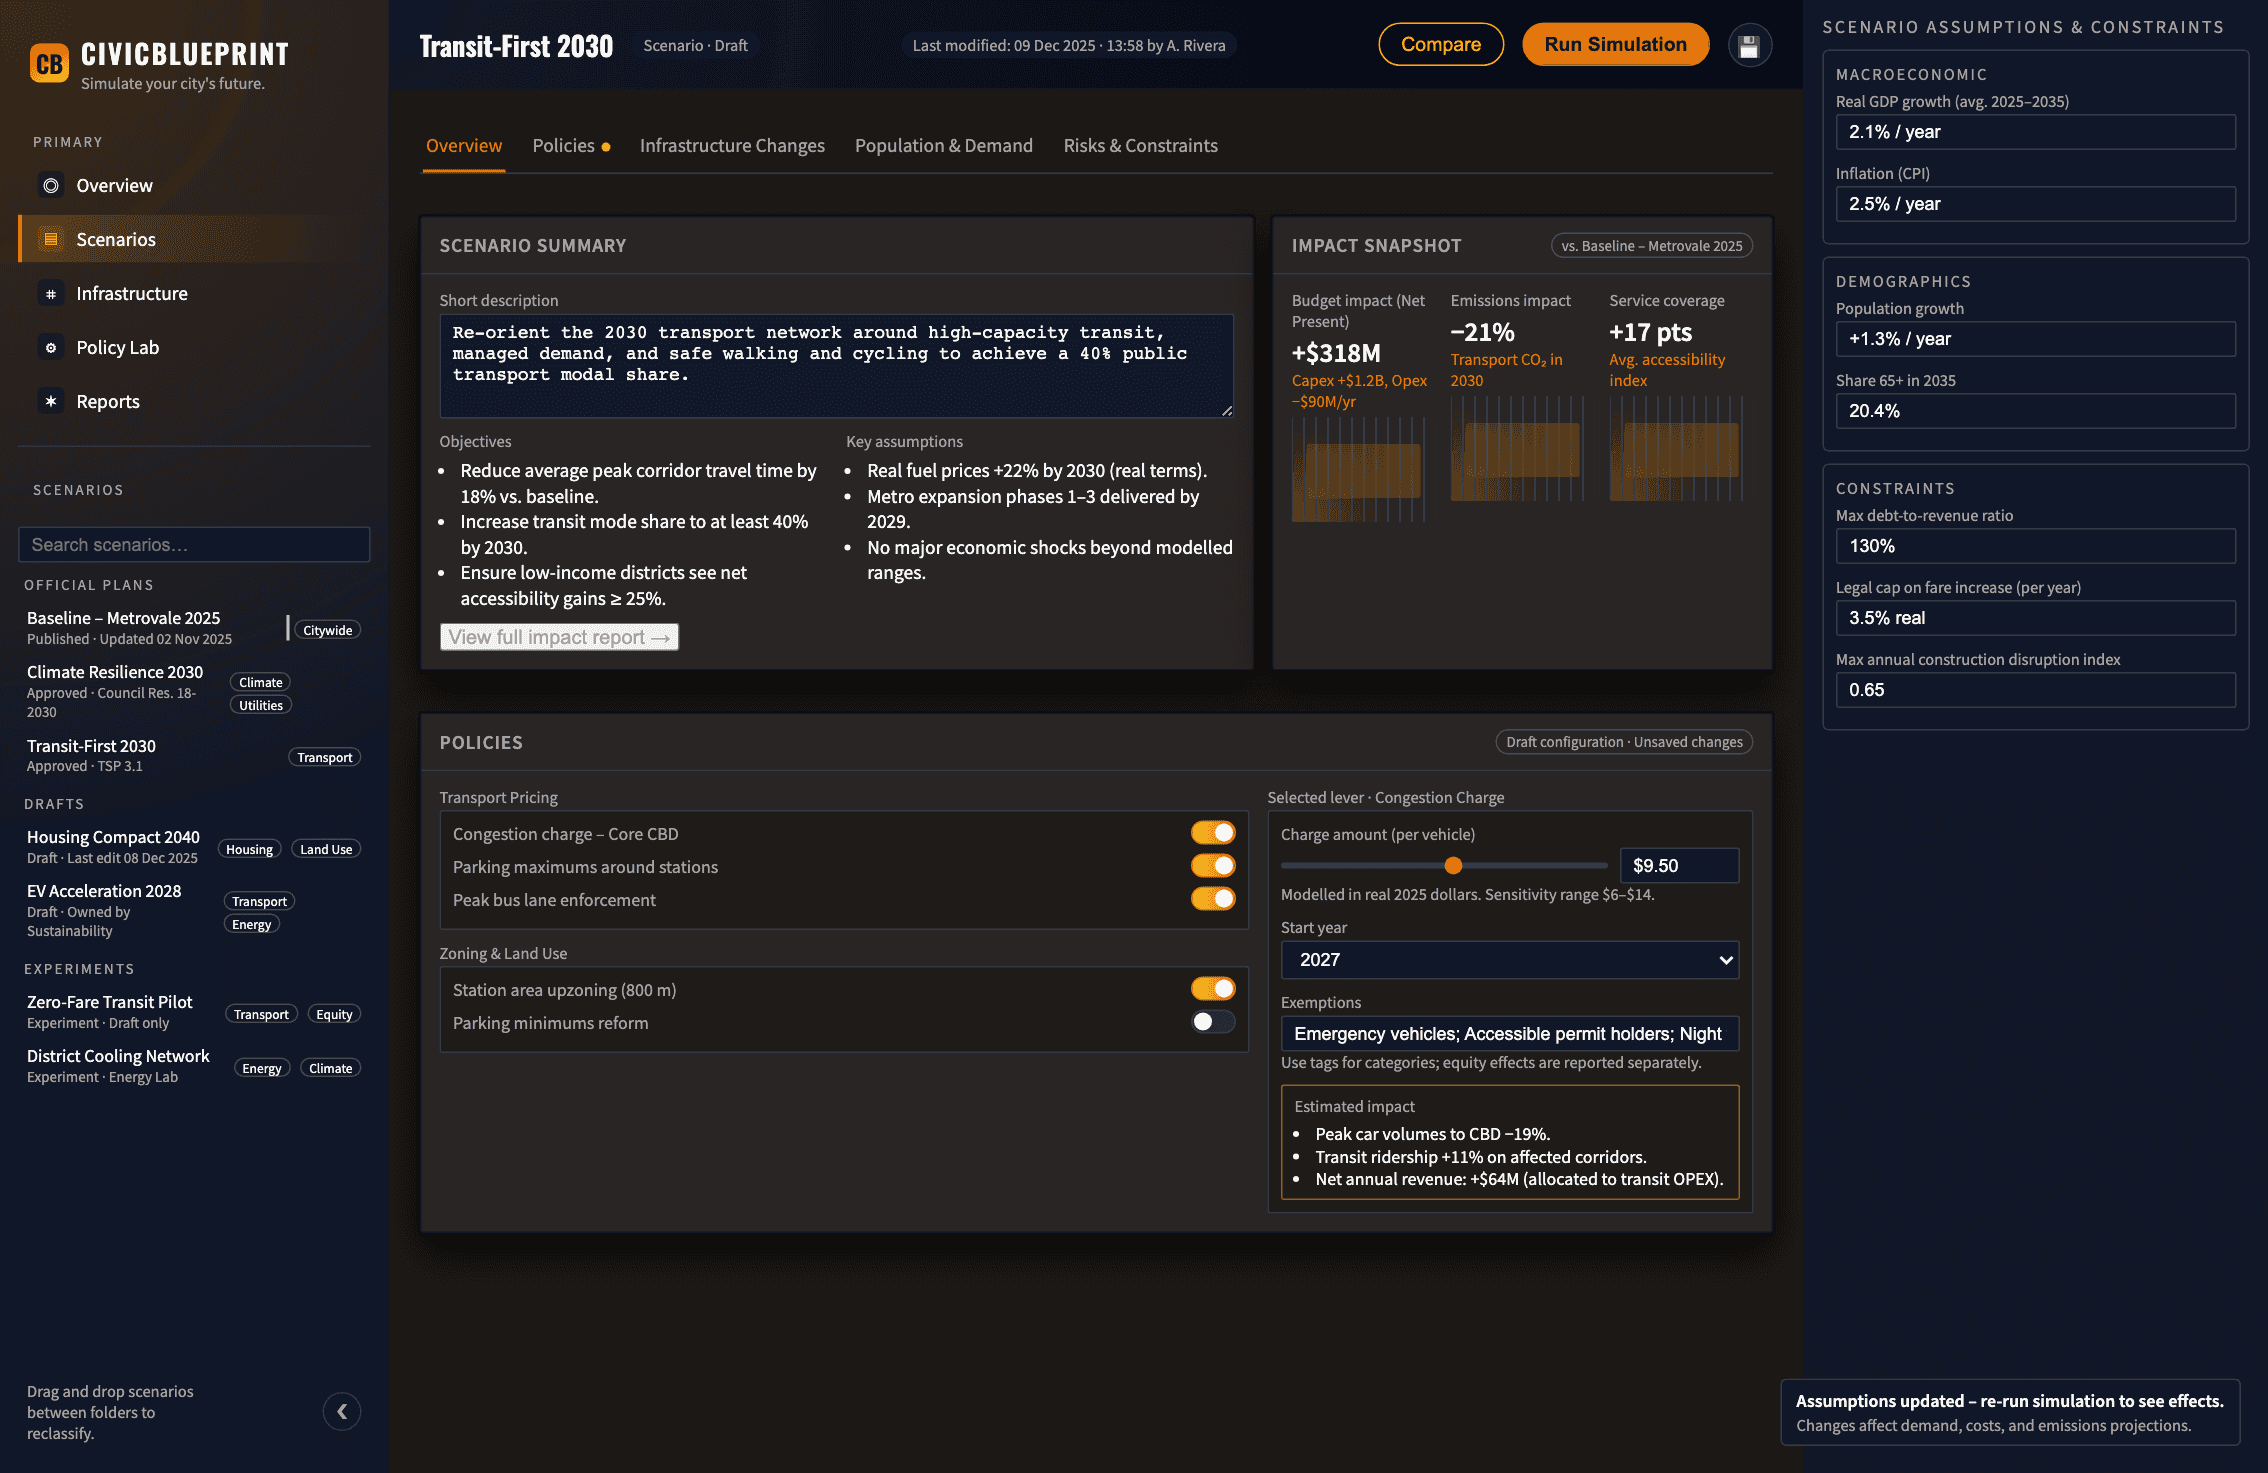Open the Start year 2027 dropdown
This screenshot has height=1473, width=2268.
1509,960
